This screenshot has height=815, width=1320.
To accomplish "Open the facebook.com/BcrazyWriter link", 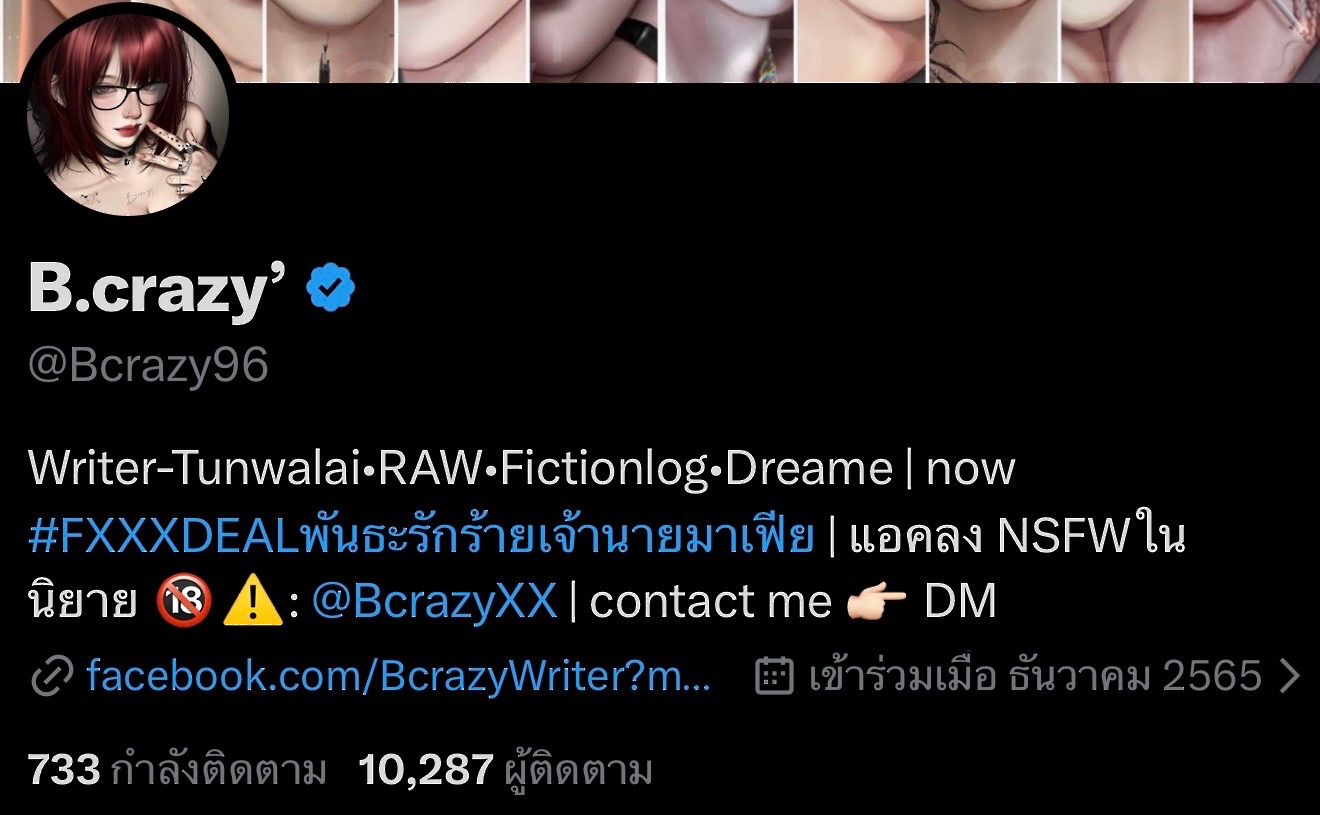I will click(399, 677).
